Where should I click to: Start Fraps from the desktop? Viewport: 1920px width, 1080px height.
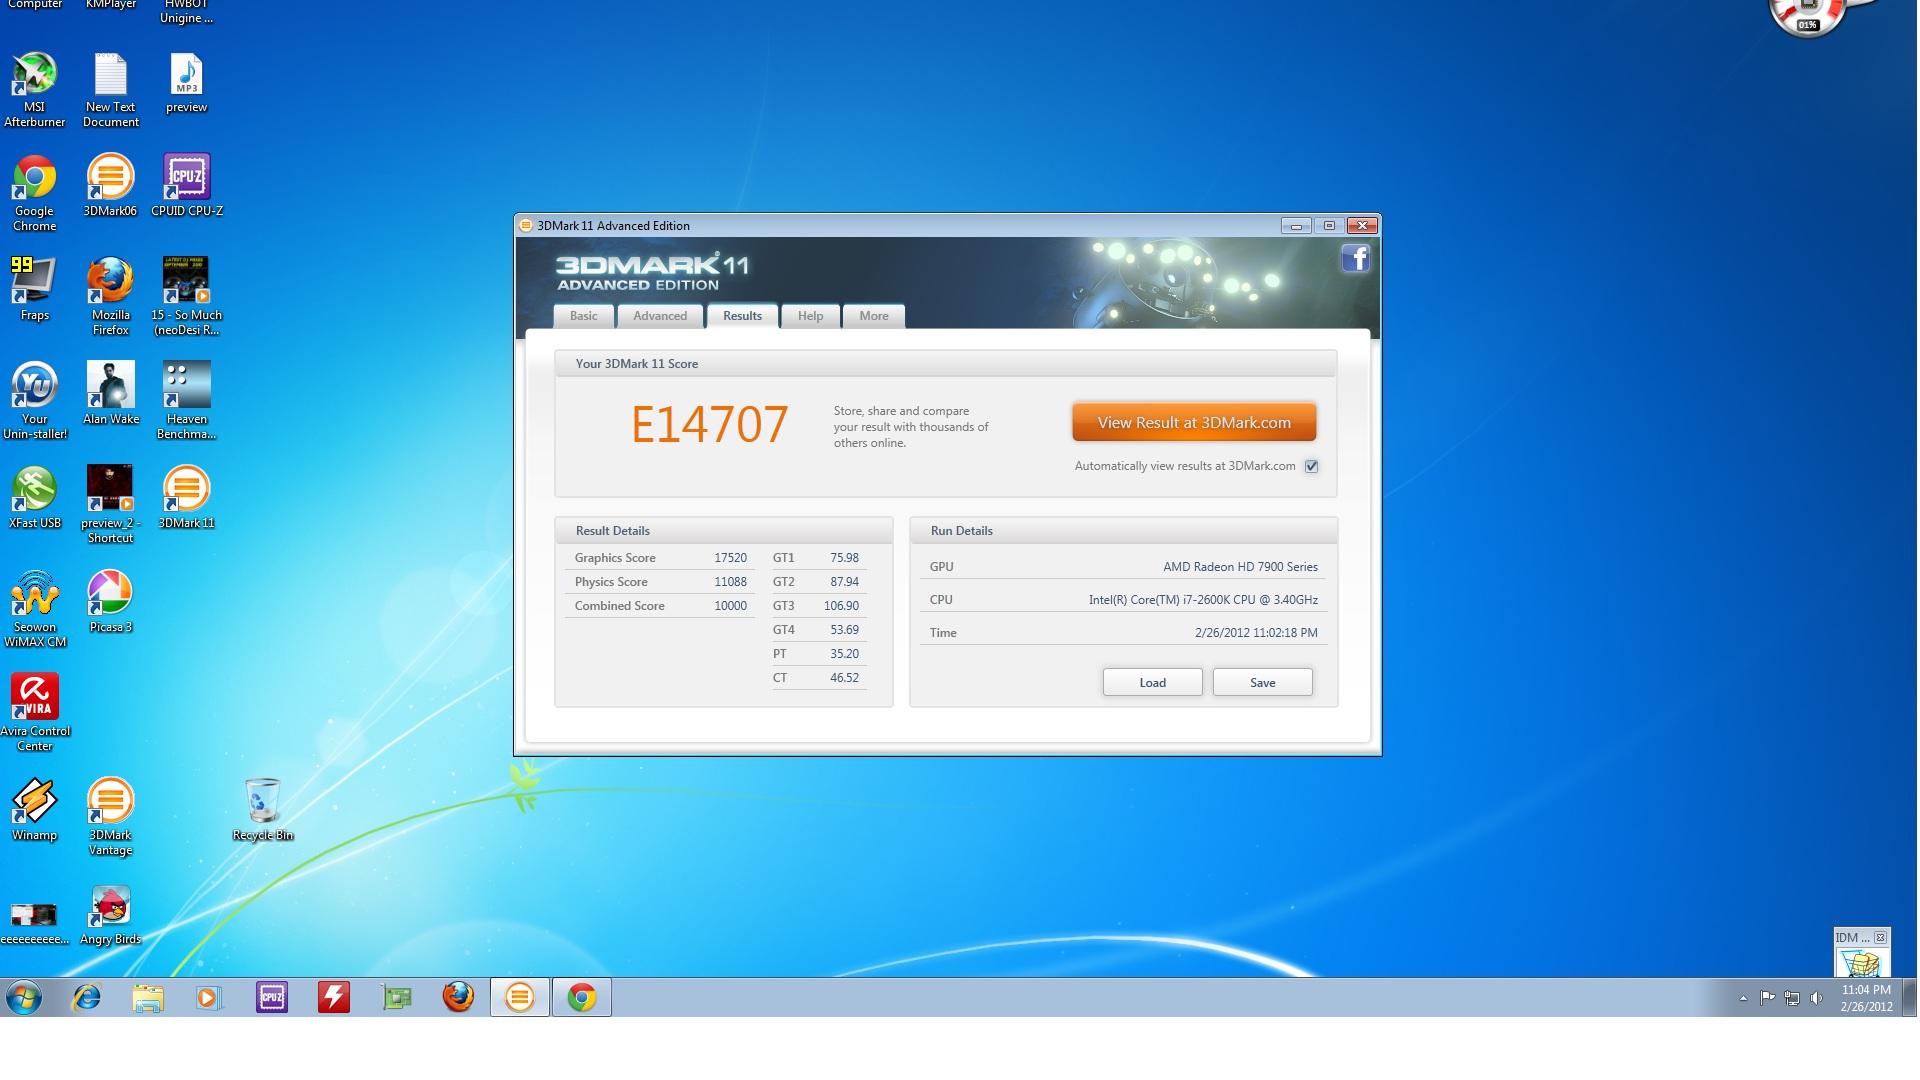tap(34, 289)
